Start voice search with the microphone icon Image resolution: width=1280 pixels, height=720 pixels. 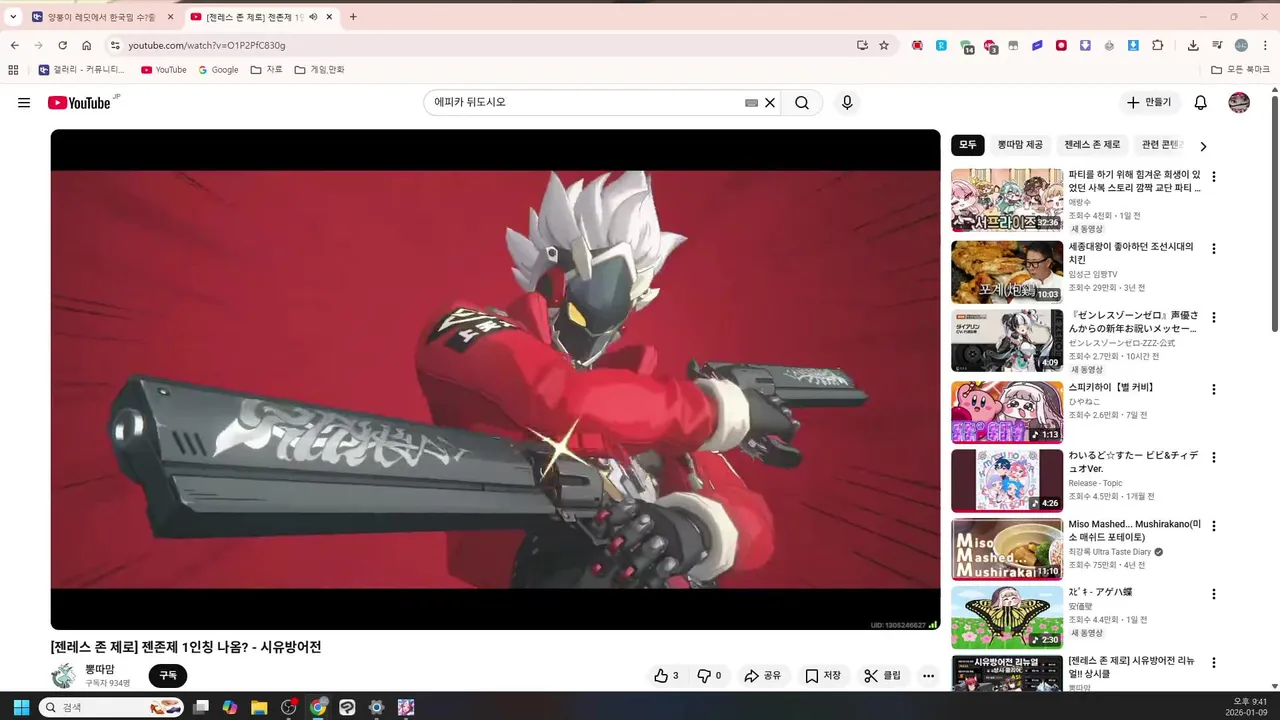[847, 103]
